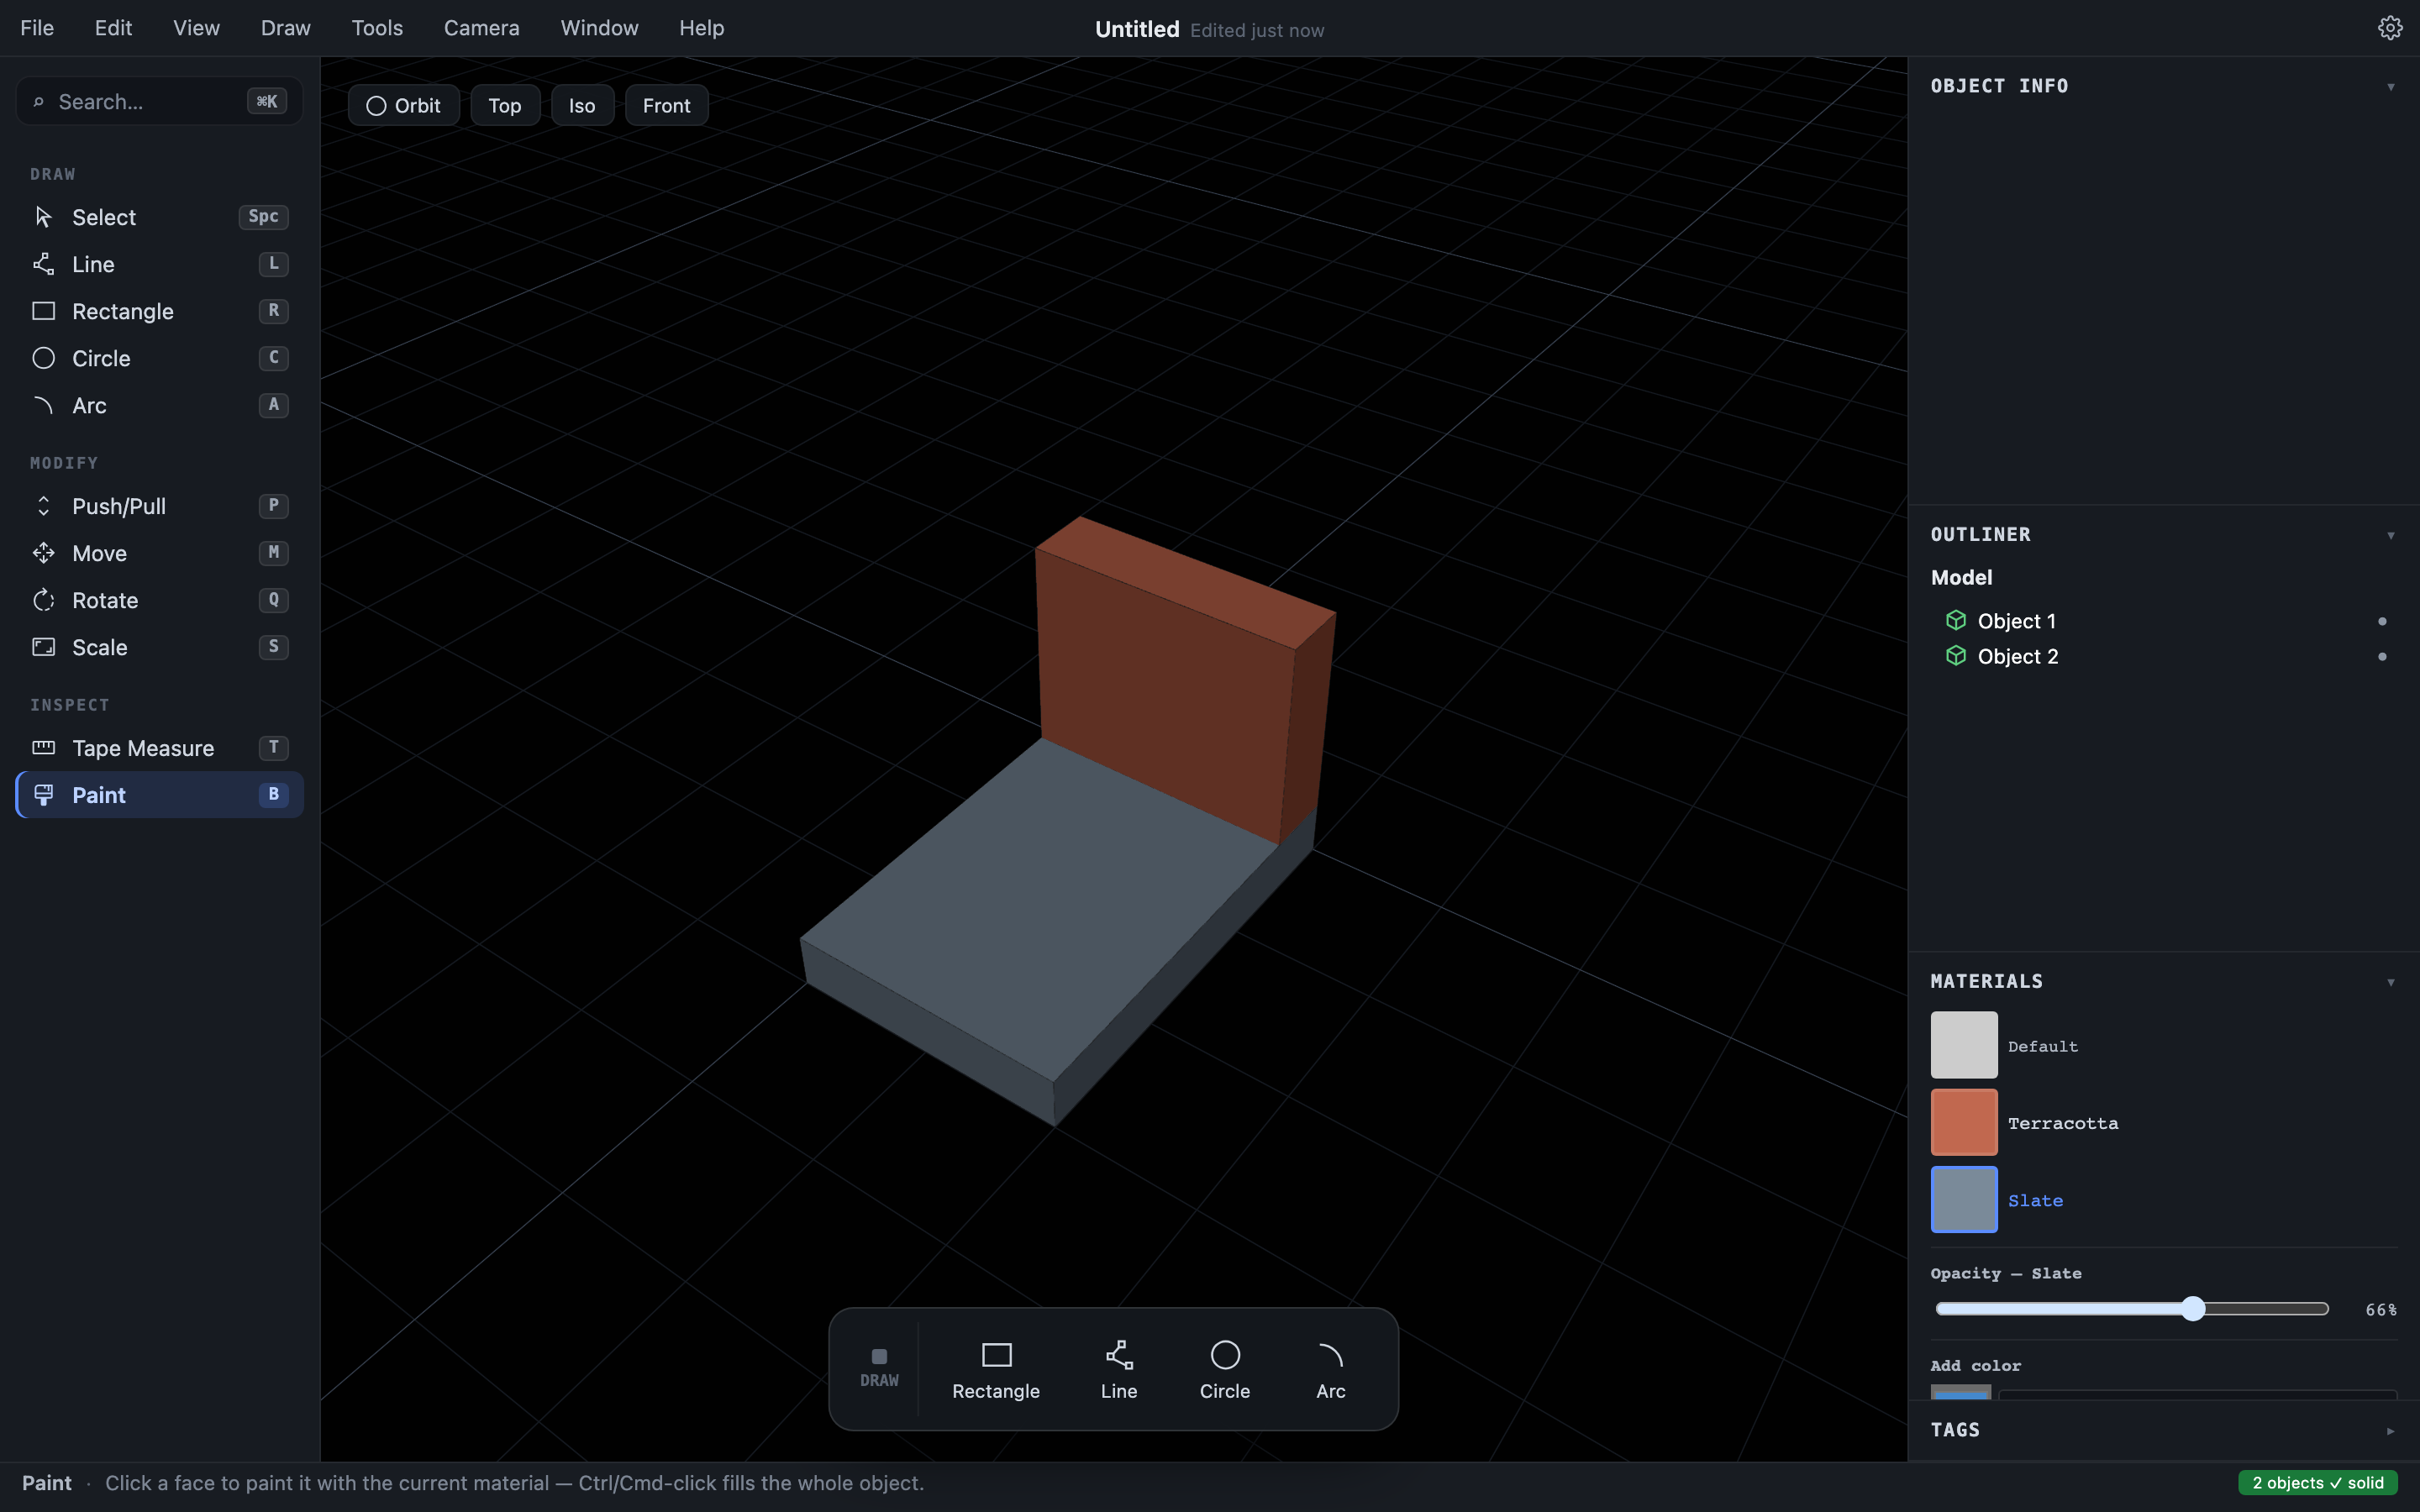Click the Arc button in the bottom toolbar
The width and height of the screenshot is (2420, 1512).
(1331, 1370)
